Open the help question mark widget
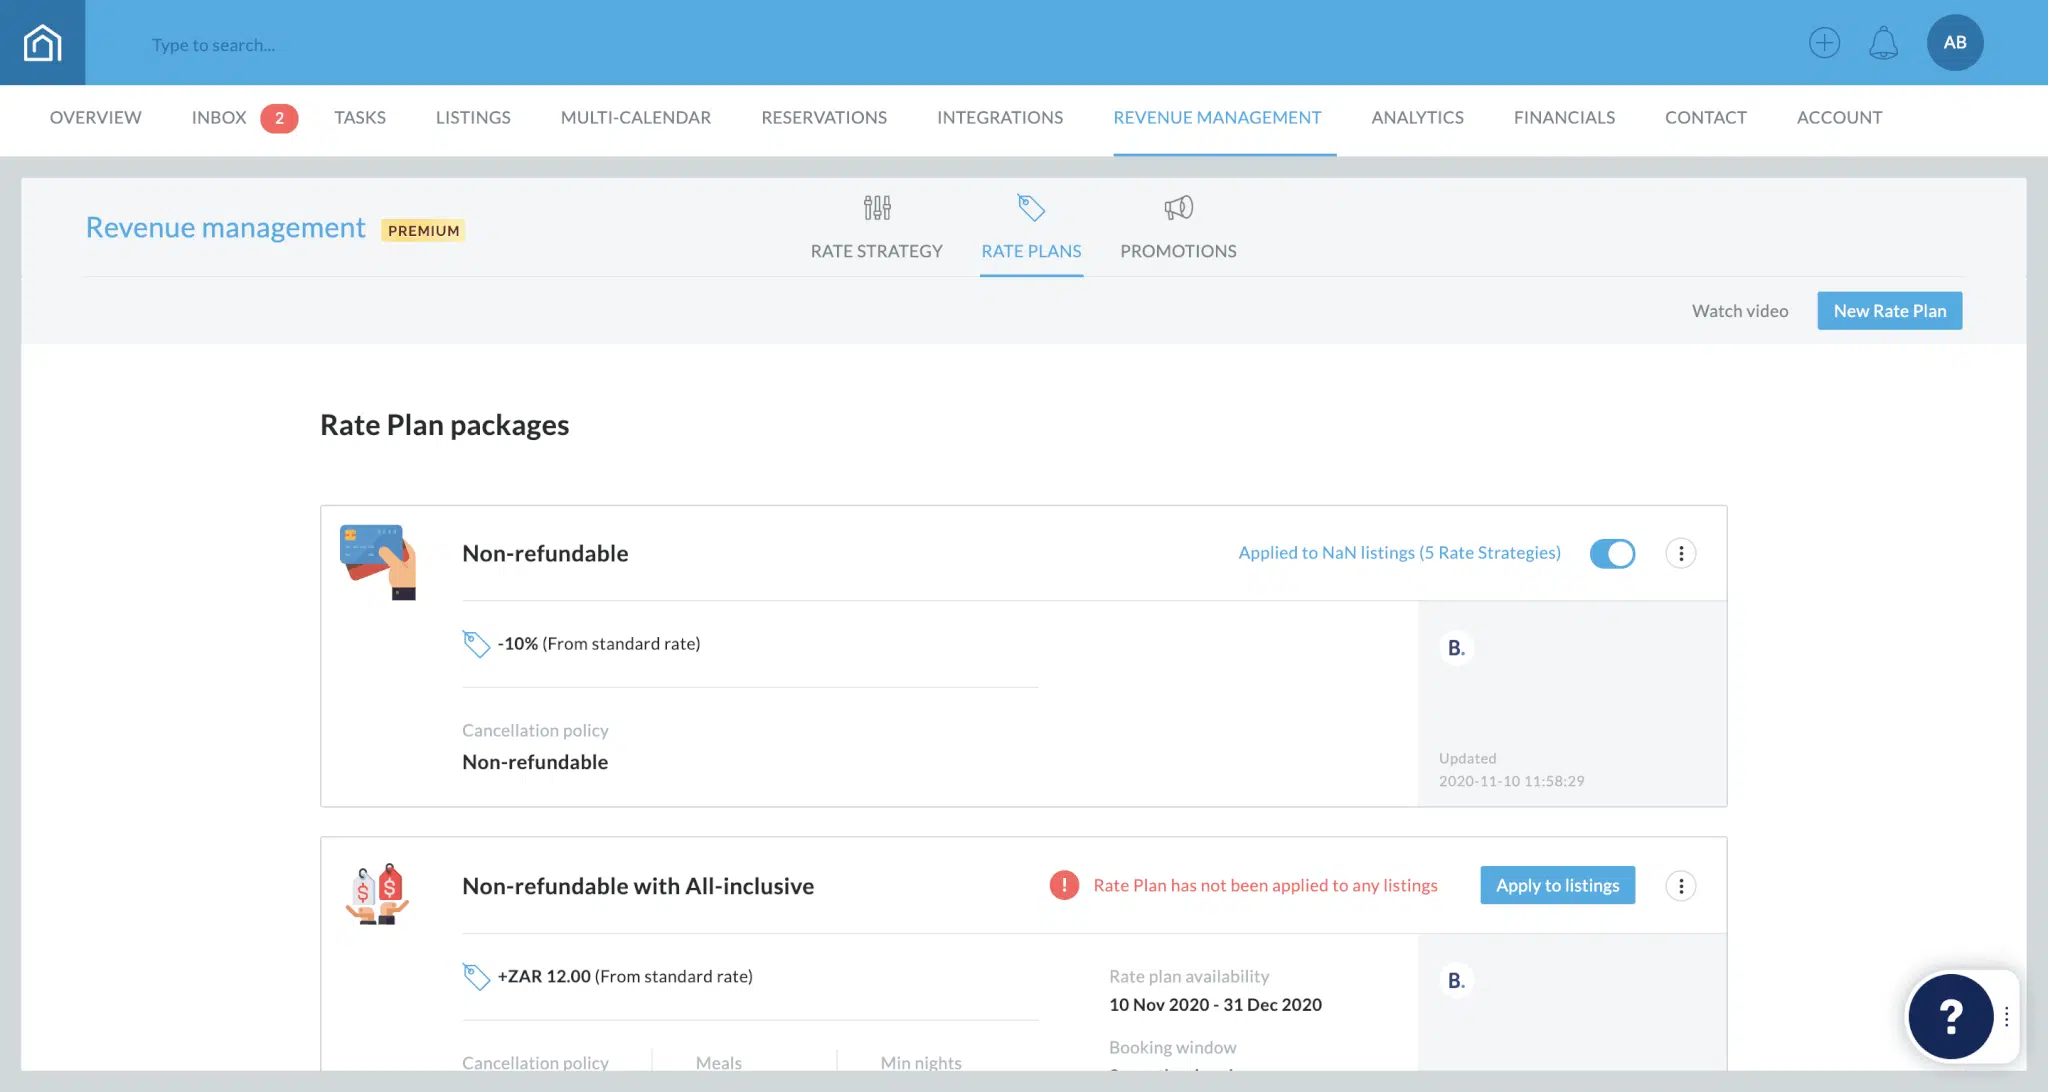 1950,1016
